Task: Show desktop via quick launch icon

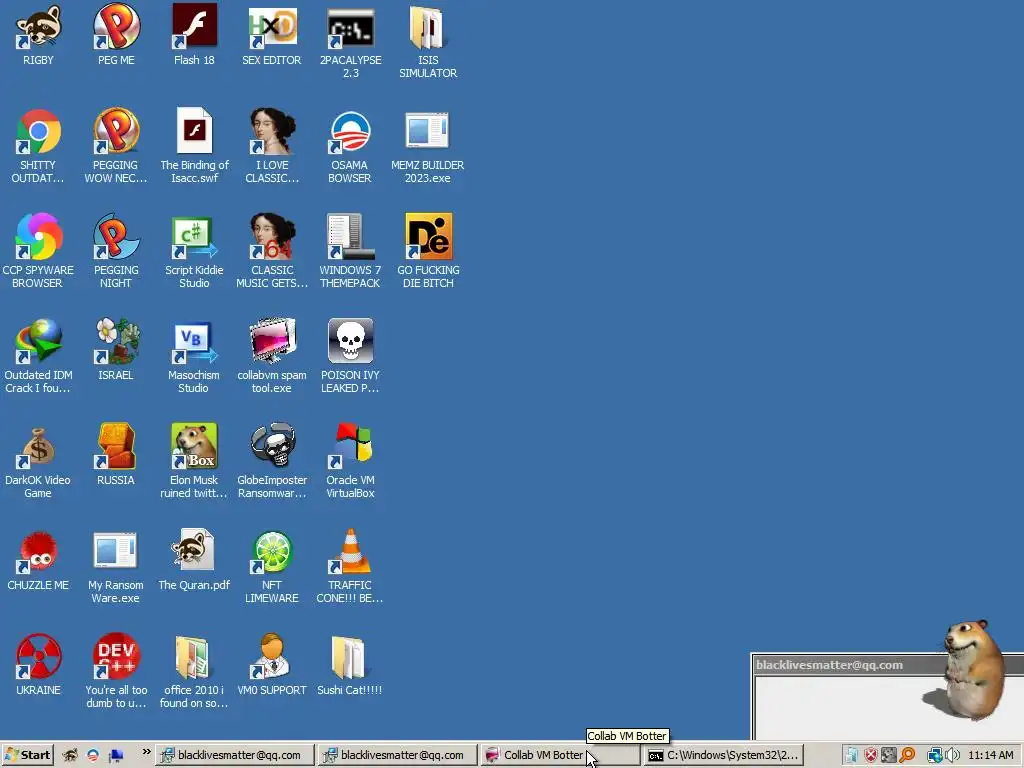Action: click(x=116, y=756)
